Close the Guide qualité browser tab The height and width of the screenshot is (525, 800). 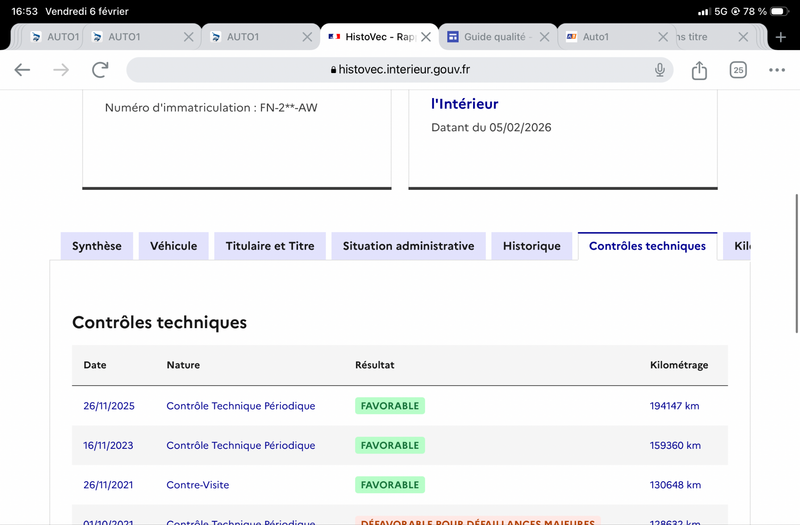click(x=544, y=37)
